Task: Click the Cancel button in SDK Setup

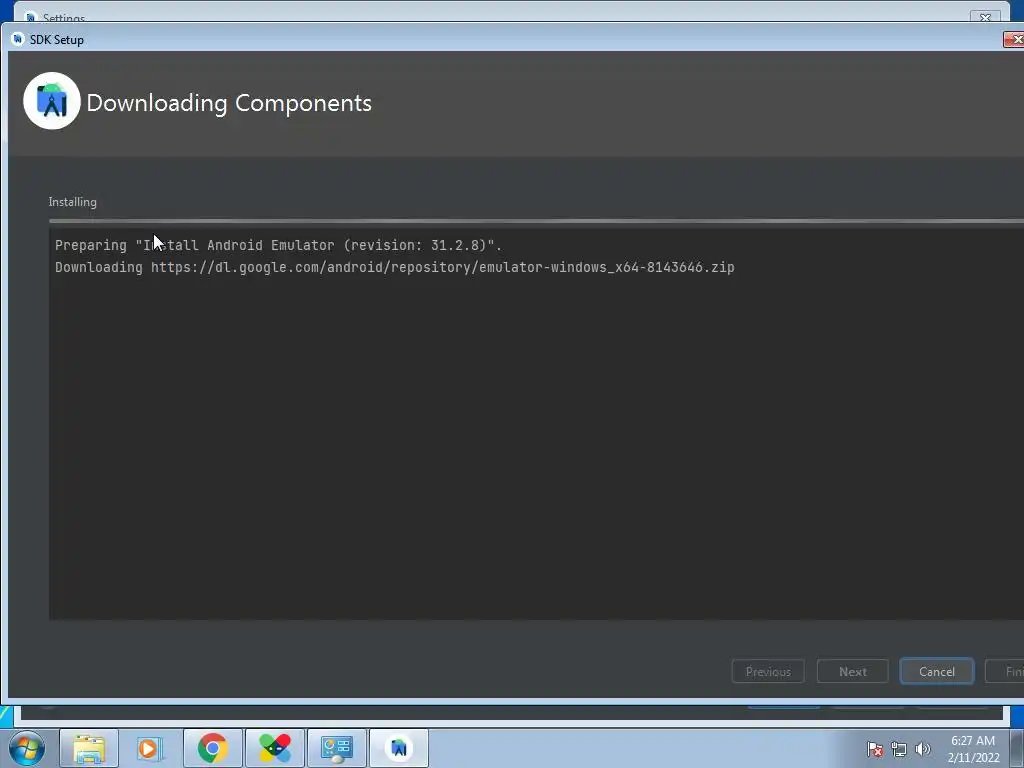Action: (x=936, y=671)
